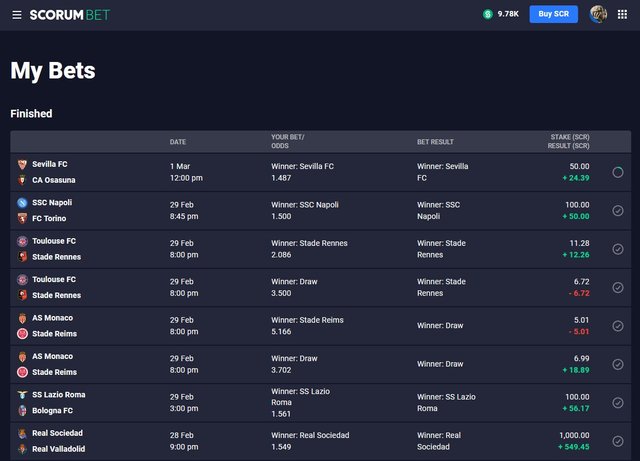640x461 pixels.
Task: Click the 1.561 odds value
Action: tap(281, 414)
